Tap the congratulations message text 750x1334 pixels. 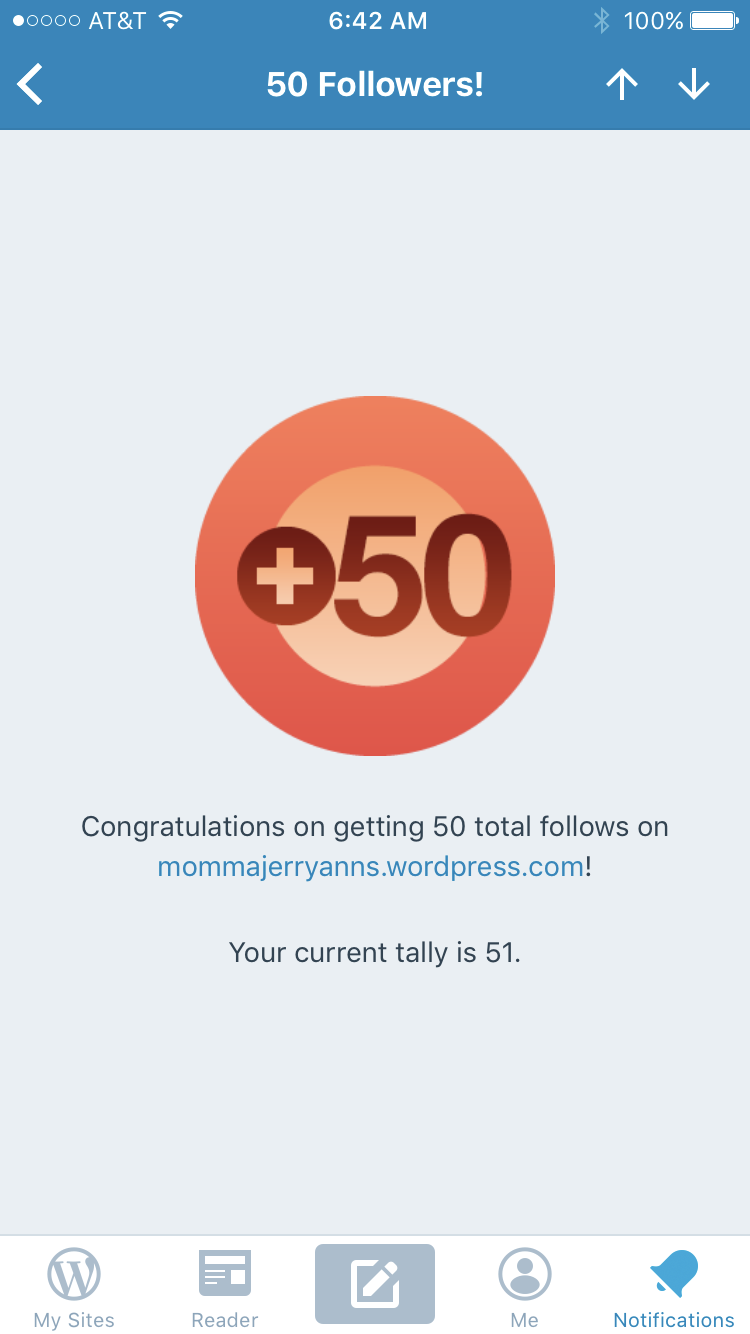[x=375, y=827]
